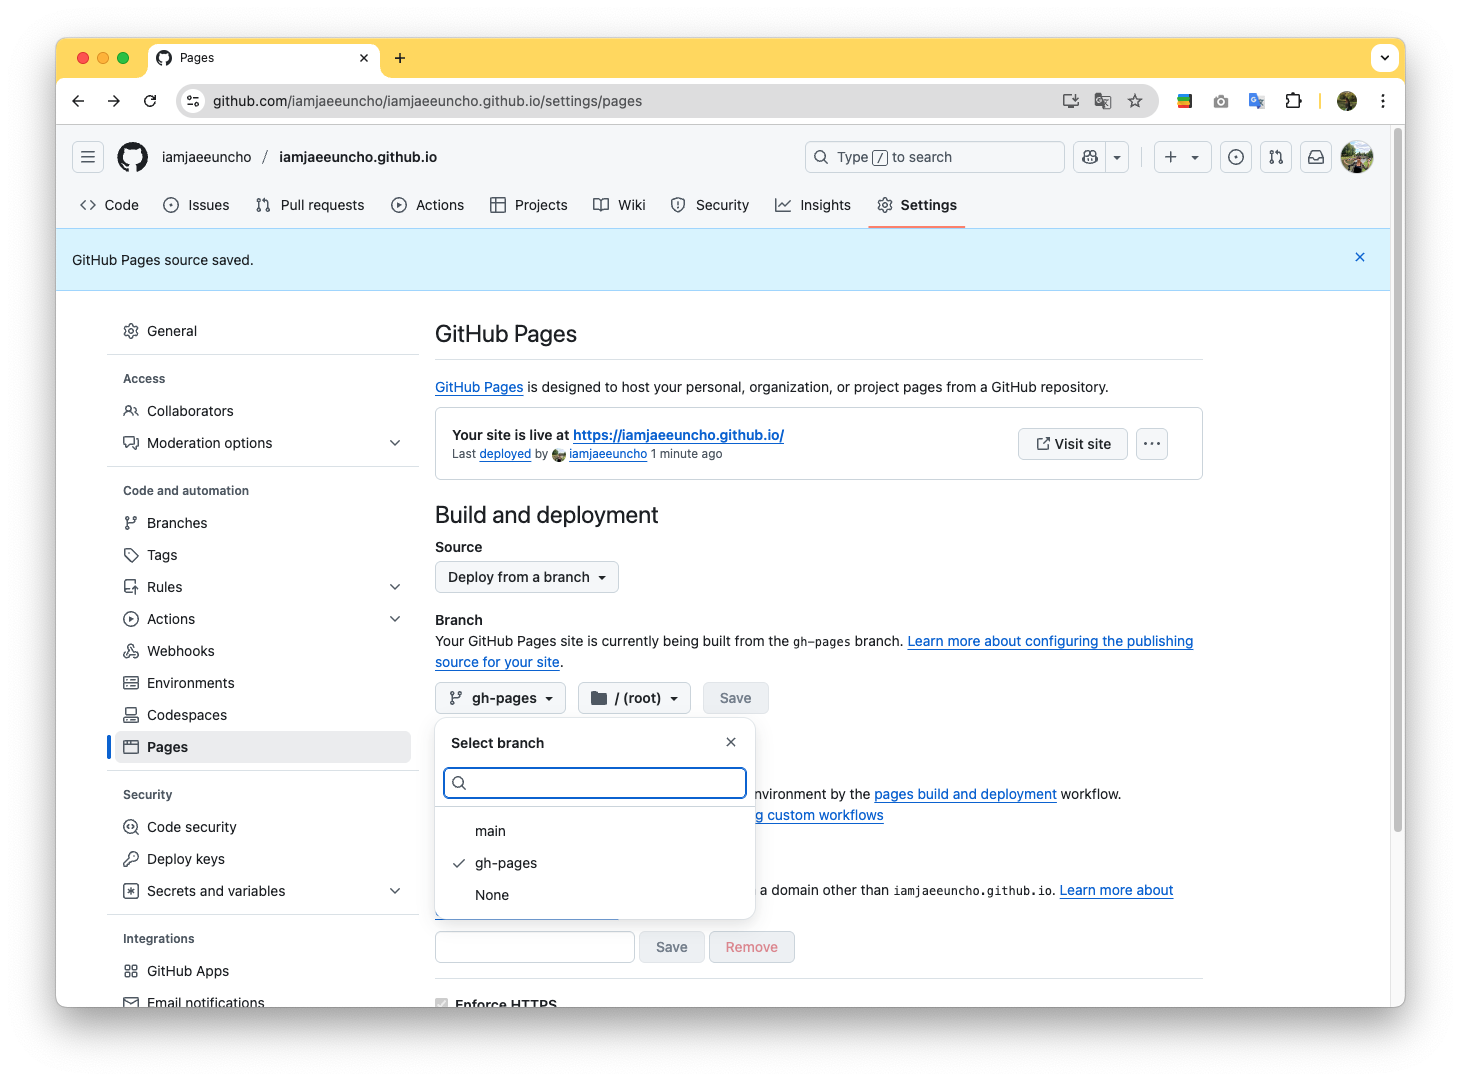Open the Insights tab
This screenshot has height=1081, width=1461.
[x=813, y=205]
